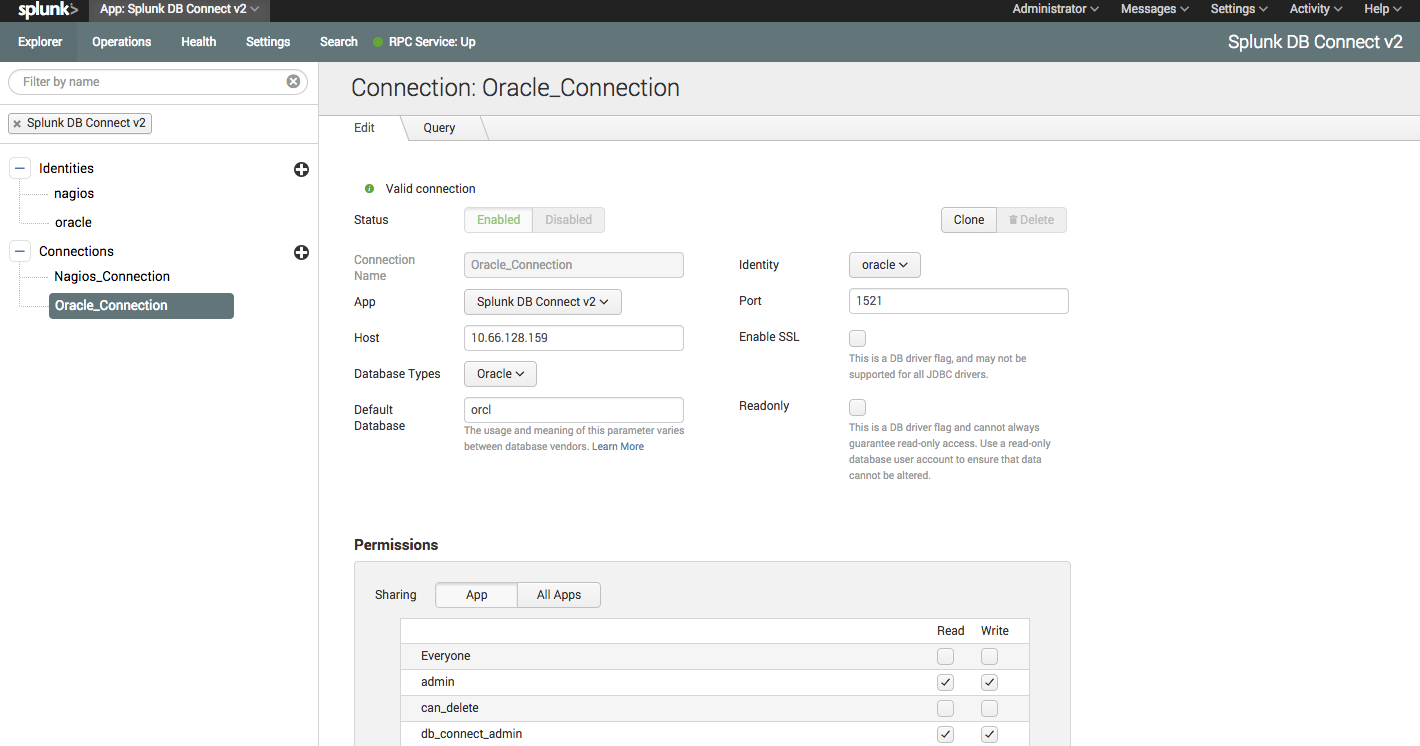
Task: Click the Delete button
Action: [x=1031, y=220]
